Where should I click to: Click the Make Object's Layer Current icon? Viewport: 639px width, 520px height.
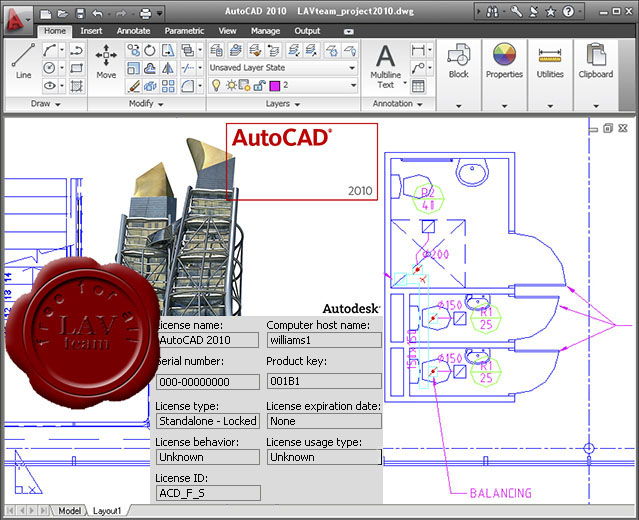pyautogui.click(x=236, y=50)
